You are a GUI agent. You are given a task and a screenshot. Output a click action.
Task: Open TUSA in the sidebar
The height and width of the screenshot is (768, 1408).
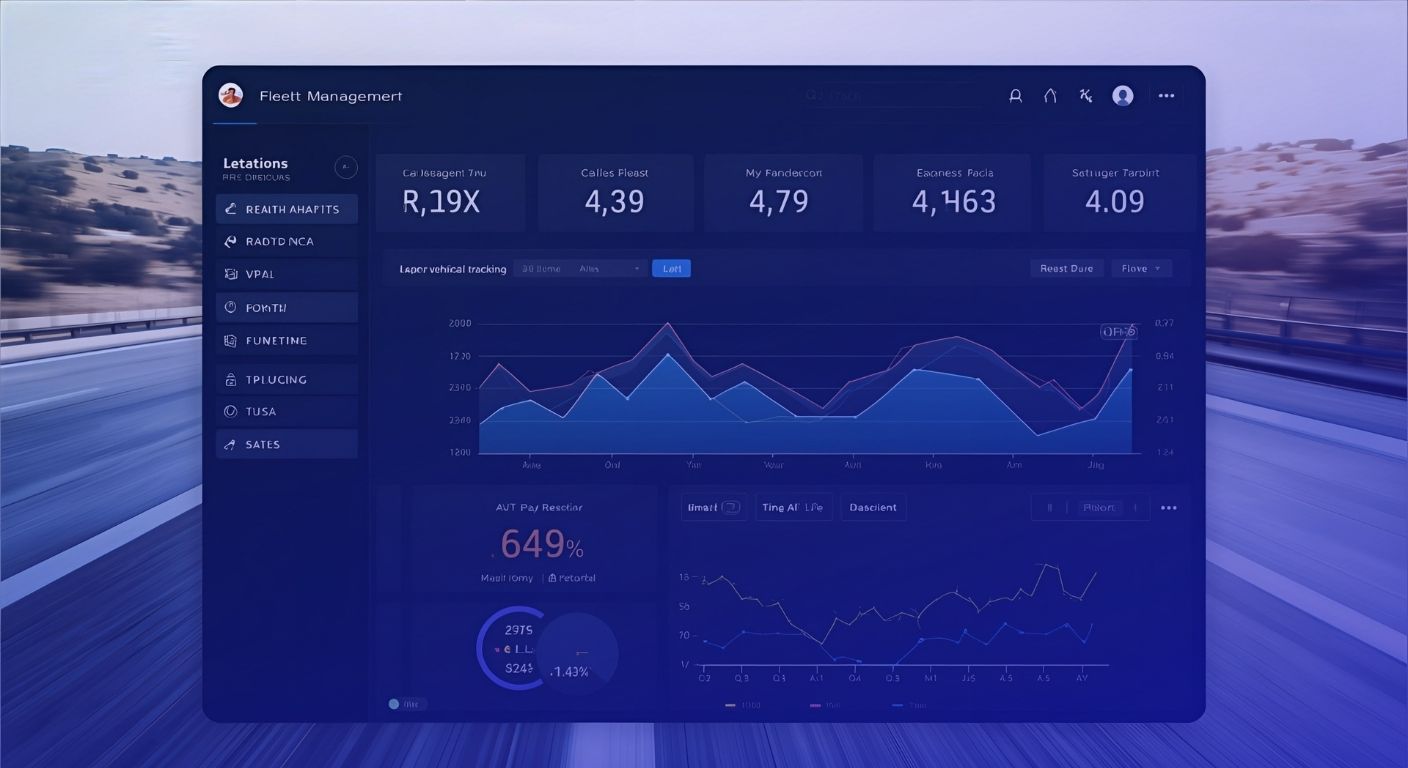[x=287, y=411]
